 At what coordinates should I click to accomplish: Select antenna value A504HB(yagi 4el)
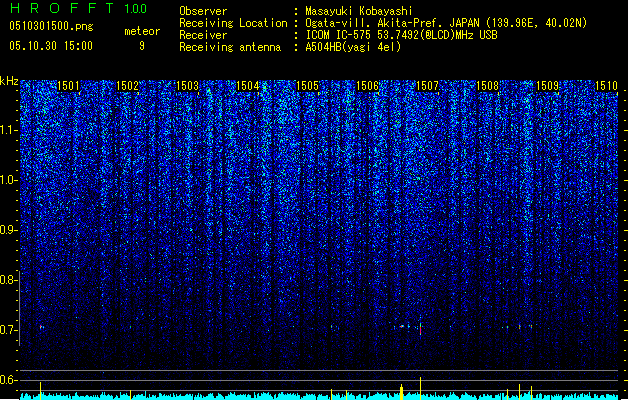[353, 47]
